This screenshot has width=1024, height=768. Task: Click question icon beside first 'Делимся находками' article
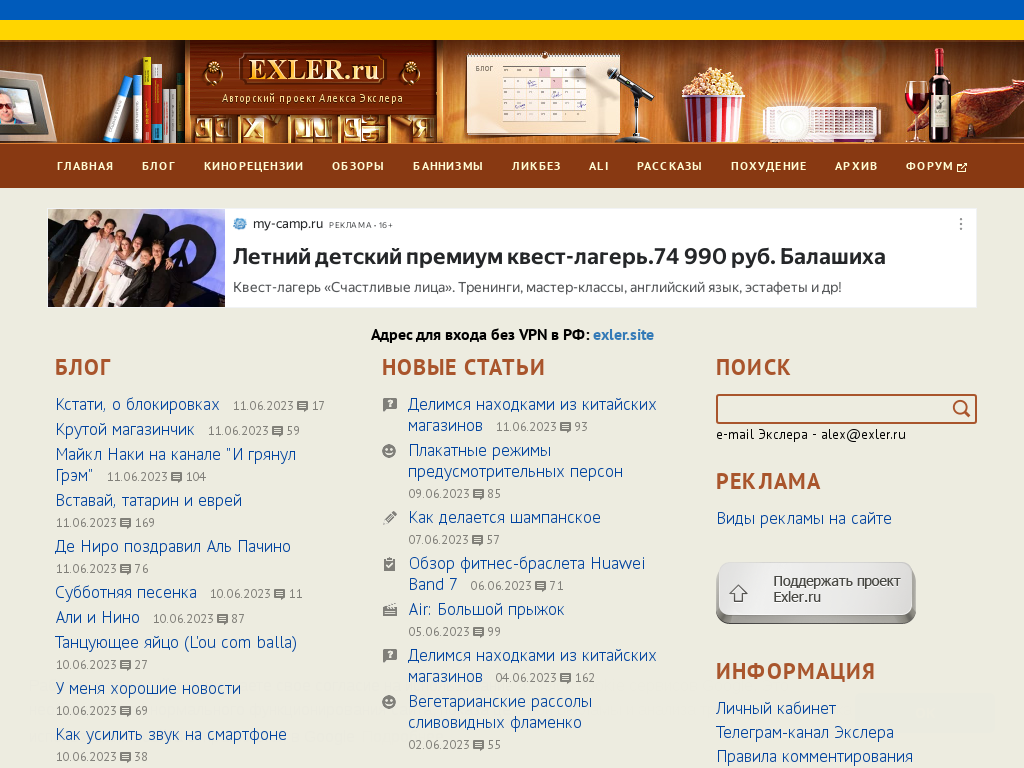[390, 405]
